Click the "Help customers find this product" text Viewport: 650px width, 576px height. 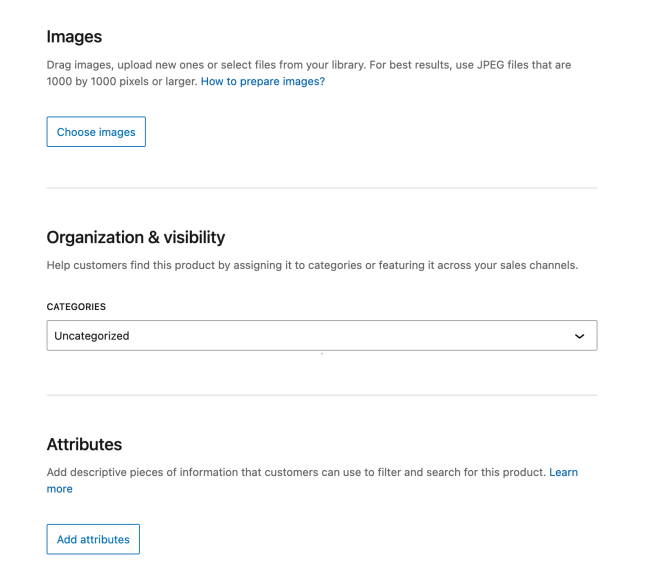[x=140, y=266]
